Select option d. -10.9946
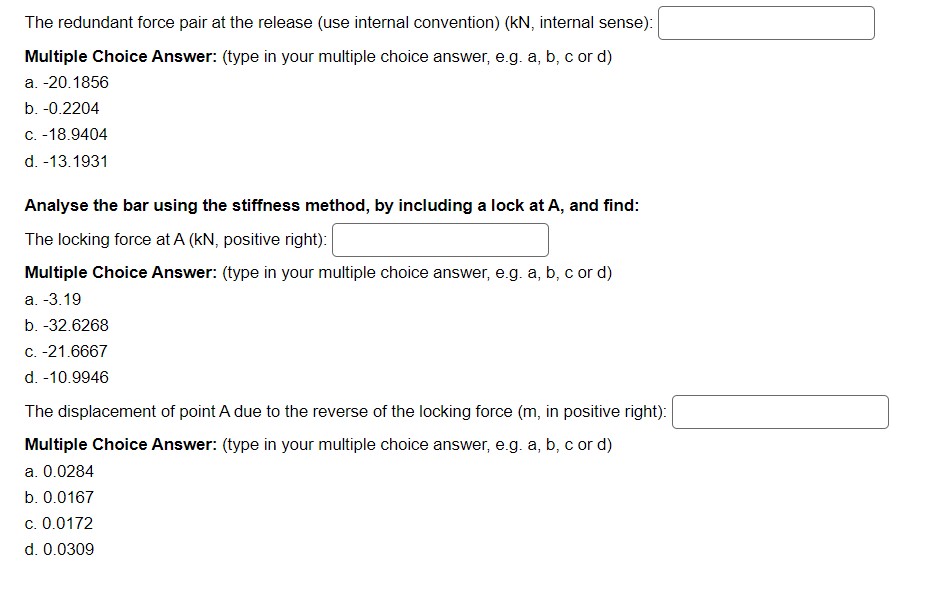This screenshot has width=937, height=591. pos(67,378)
